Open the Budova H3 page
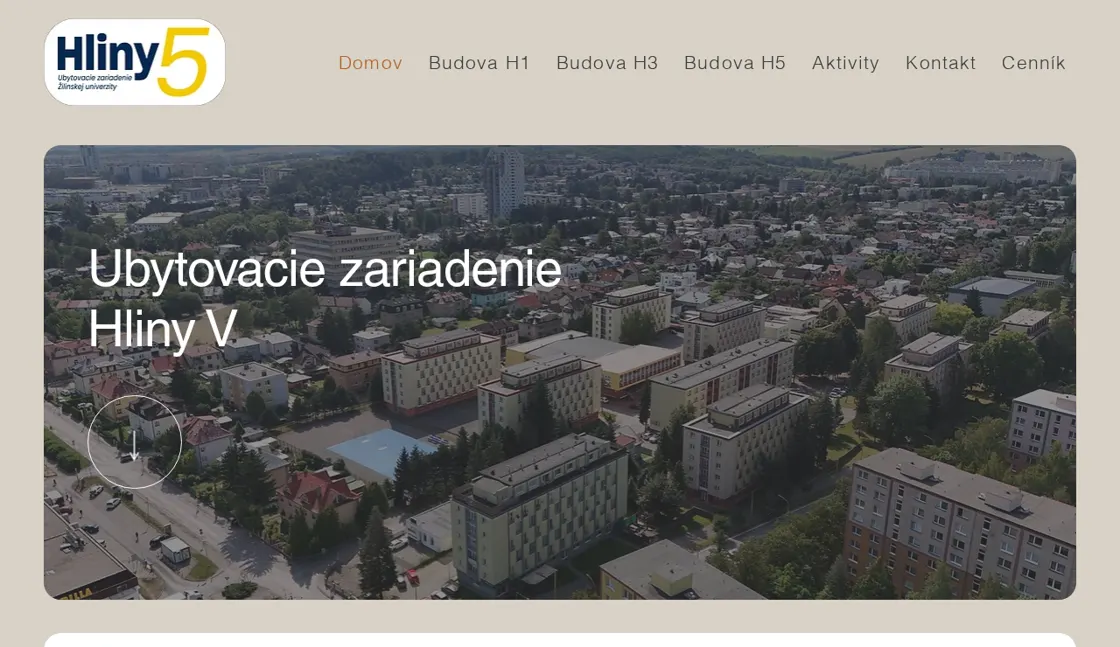Image resolution: width=1120 pixels, height=647 pixels. (x=606, y=63)
